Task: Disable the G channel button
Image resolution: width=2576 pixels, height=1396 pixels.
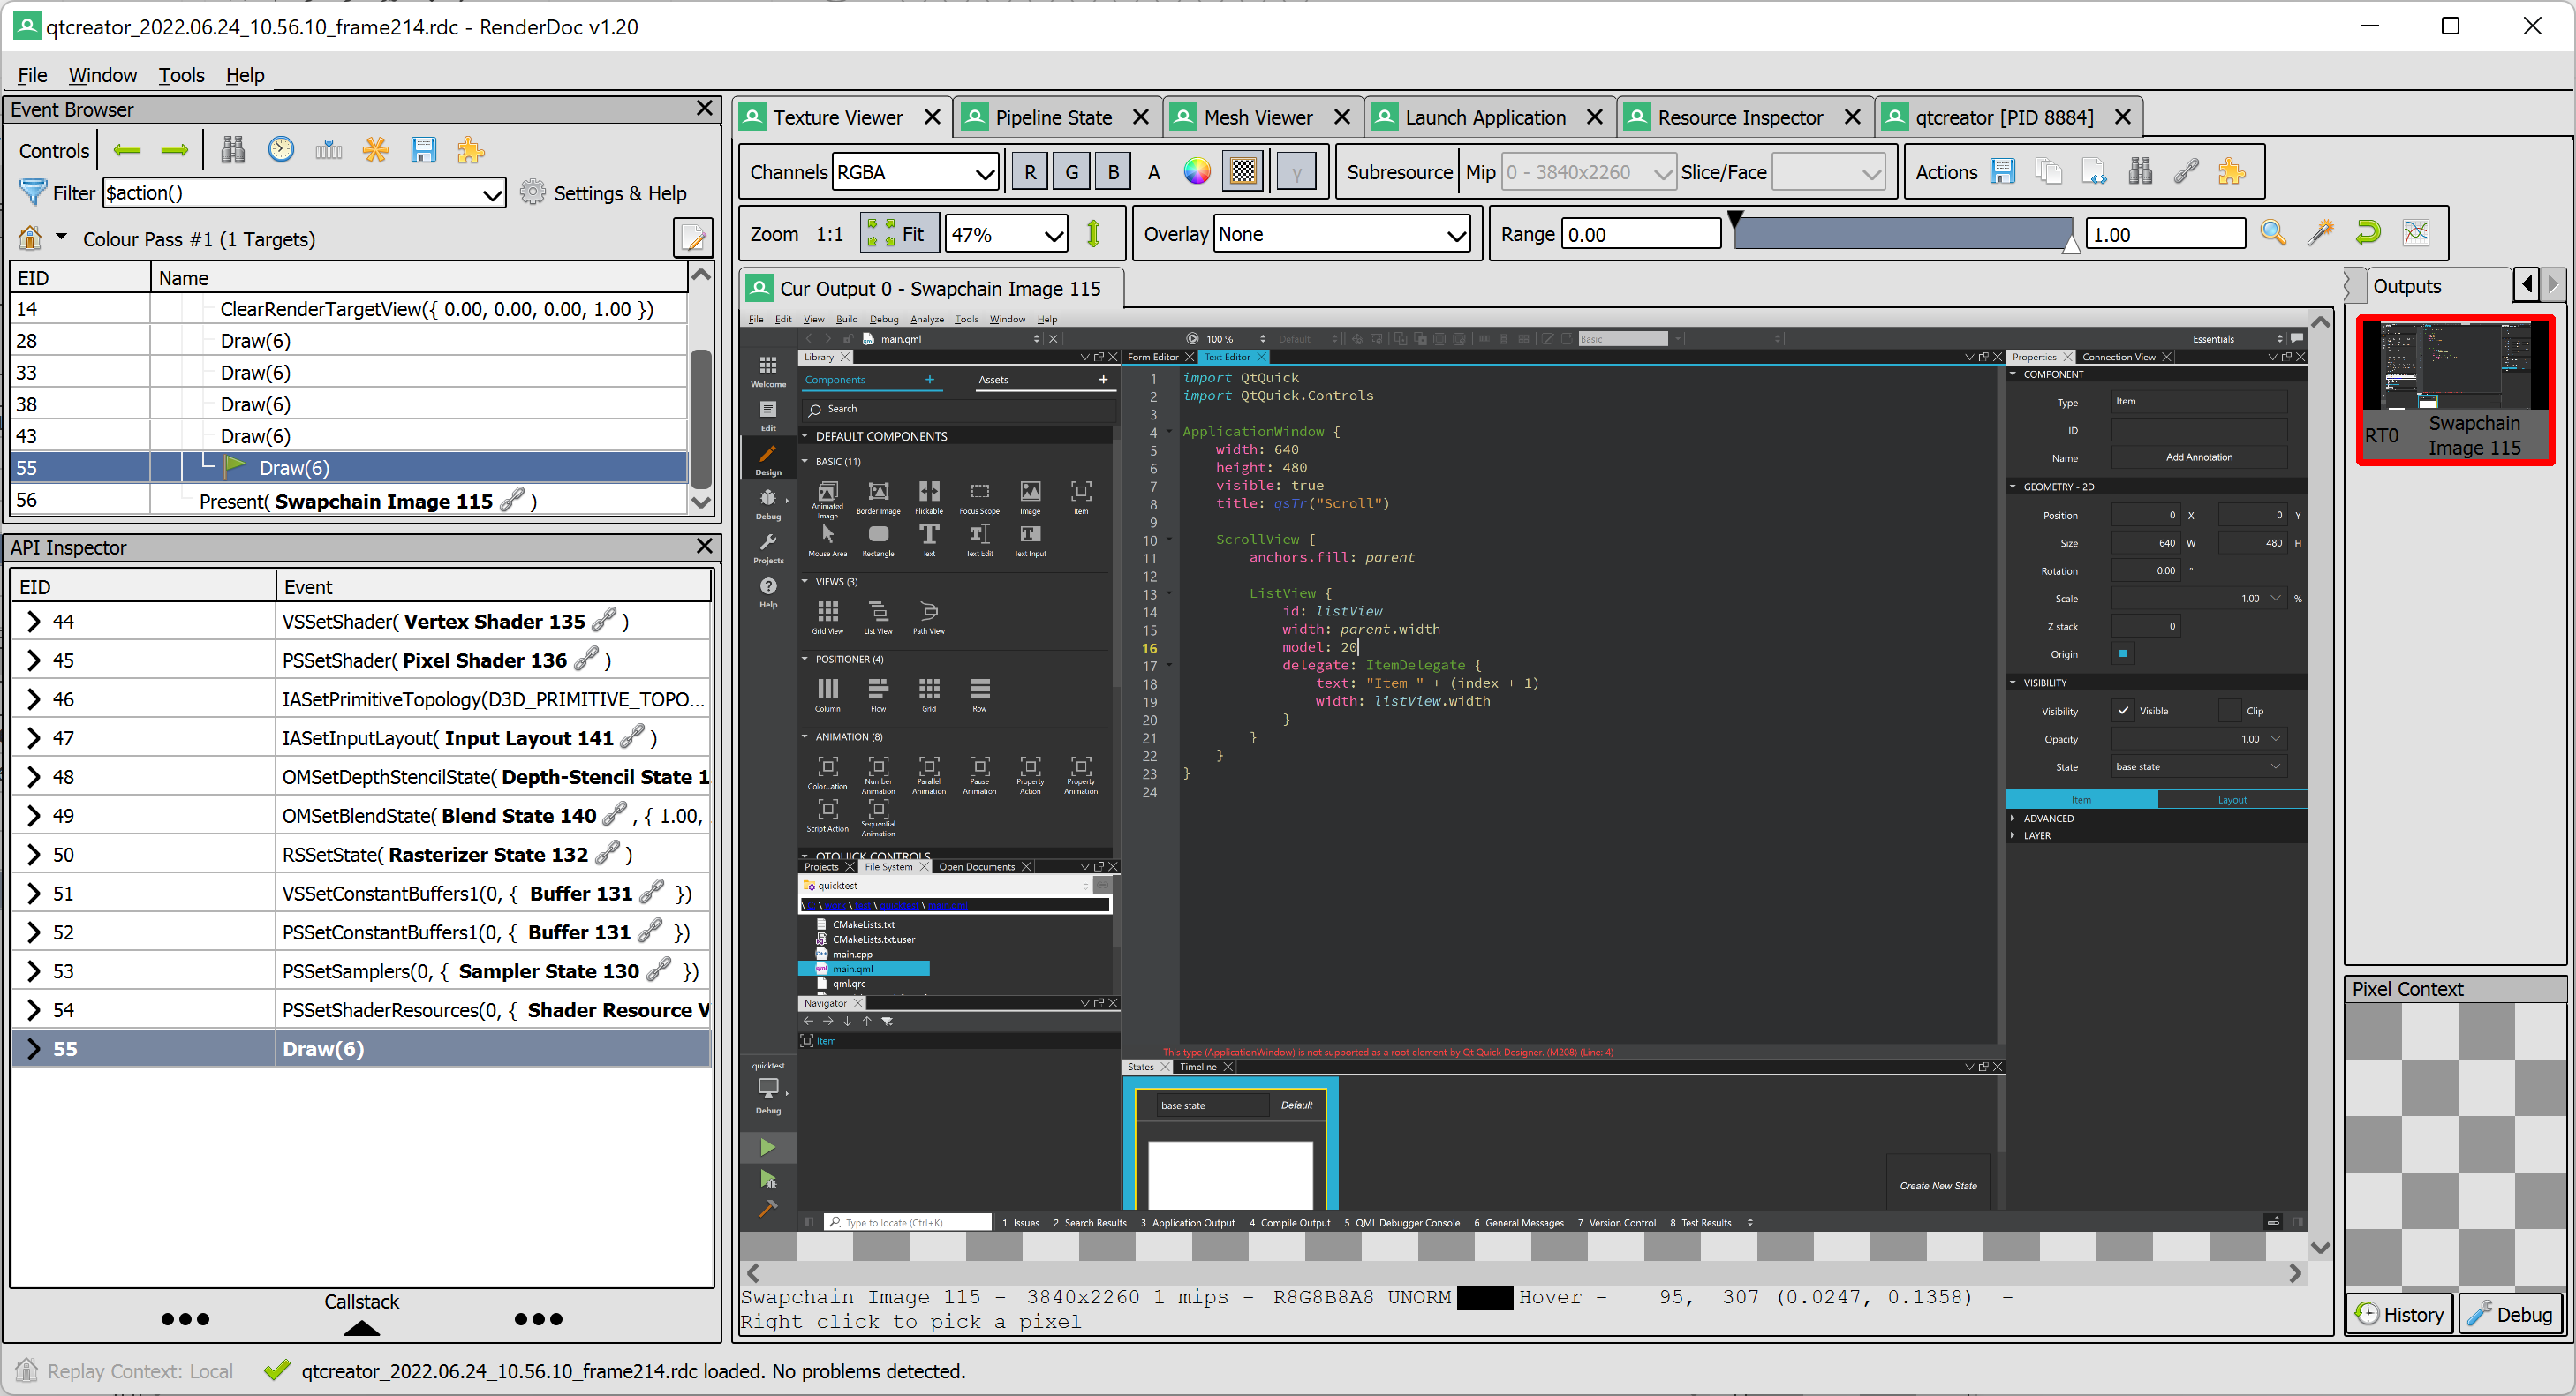Action: (1071, 170)
